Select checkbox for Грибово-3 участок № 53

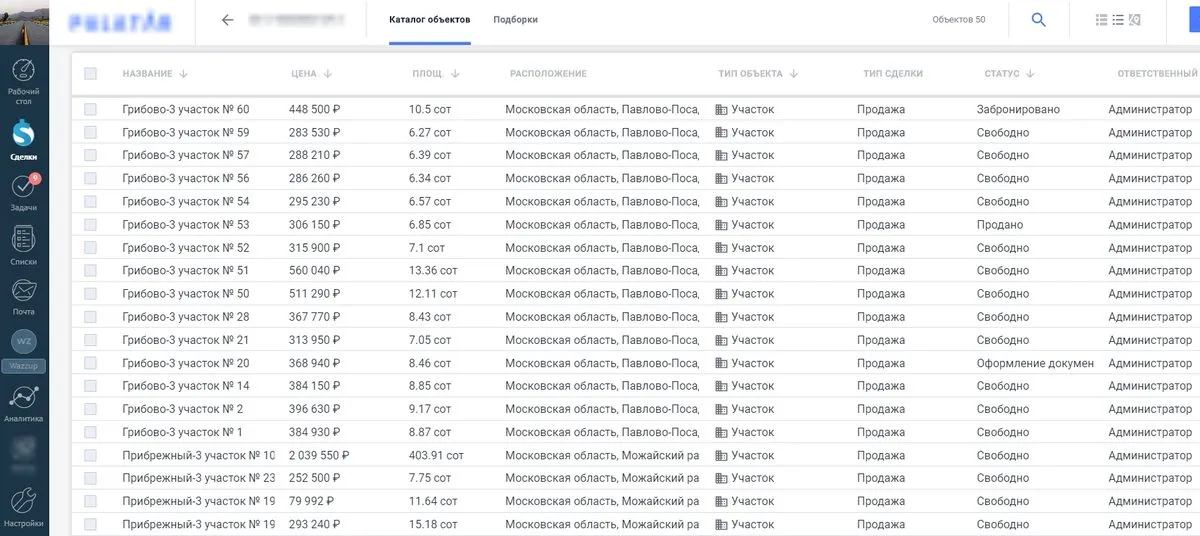tap(91, 225)
